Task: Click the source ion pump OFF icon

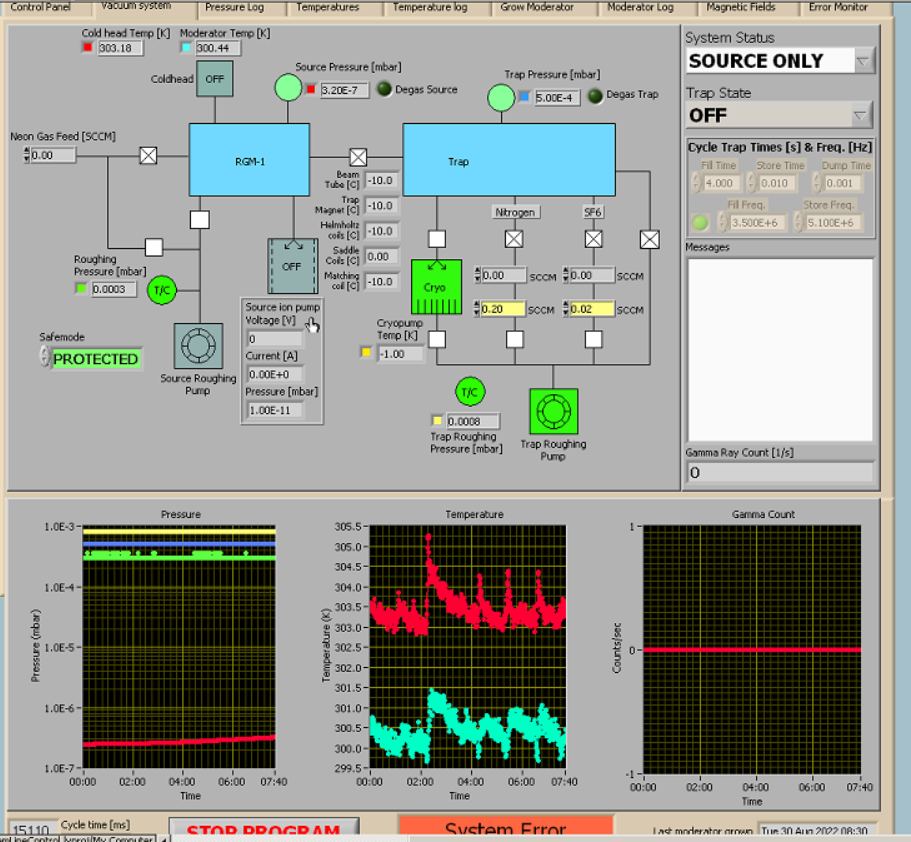Action: [x=291, y=266]
